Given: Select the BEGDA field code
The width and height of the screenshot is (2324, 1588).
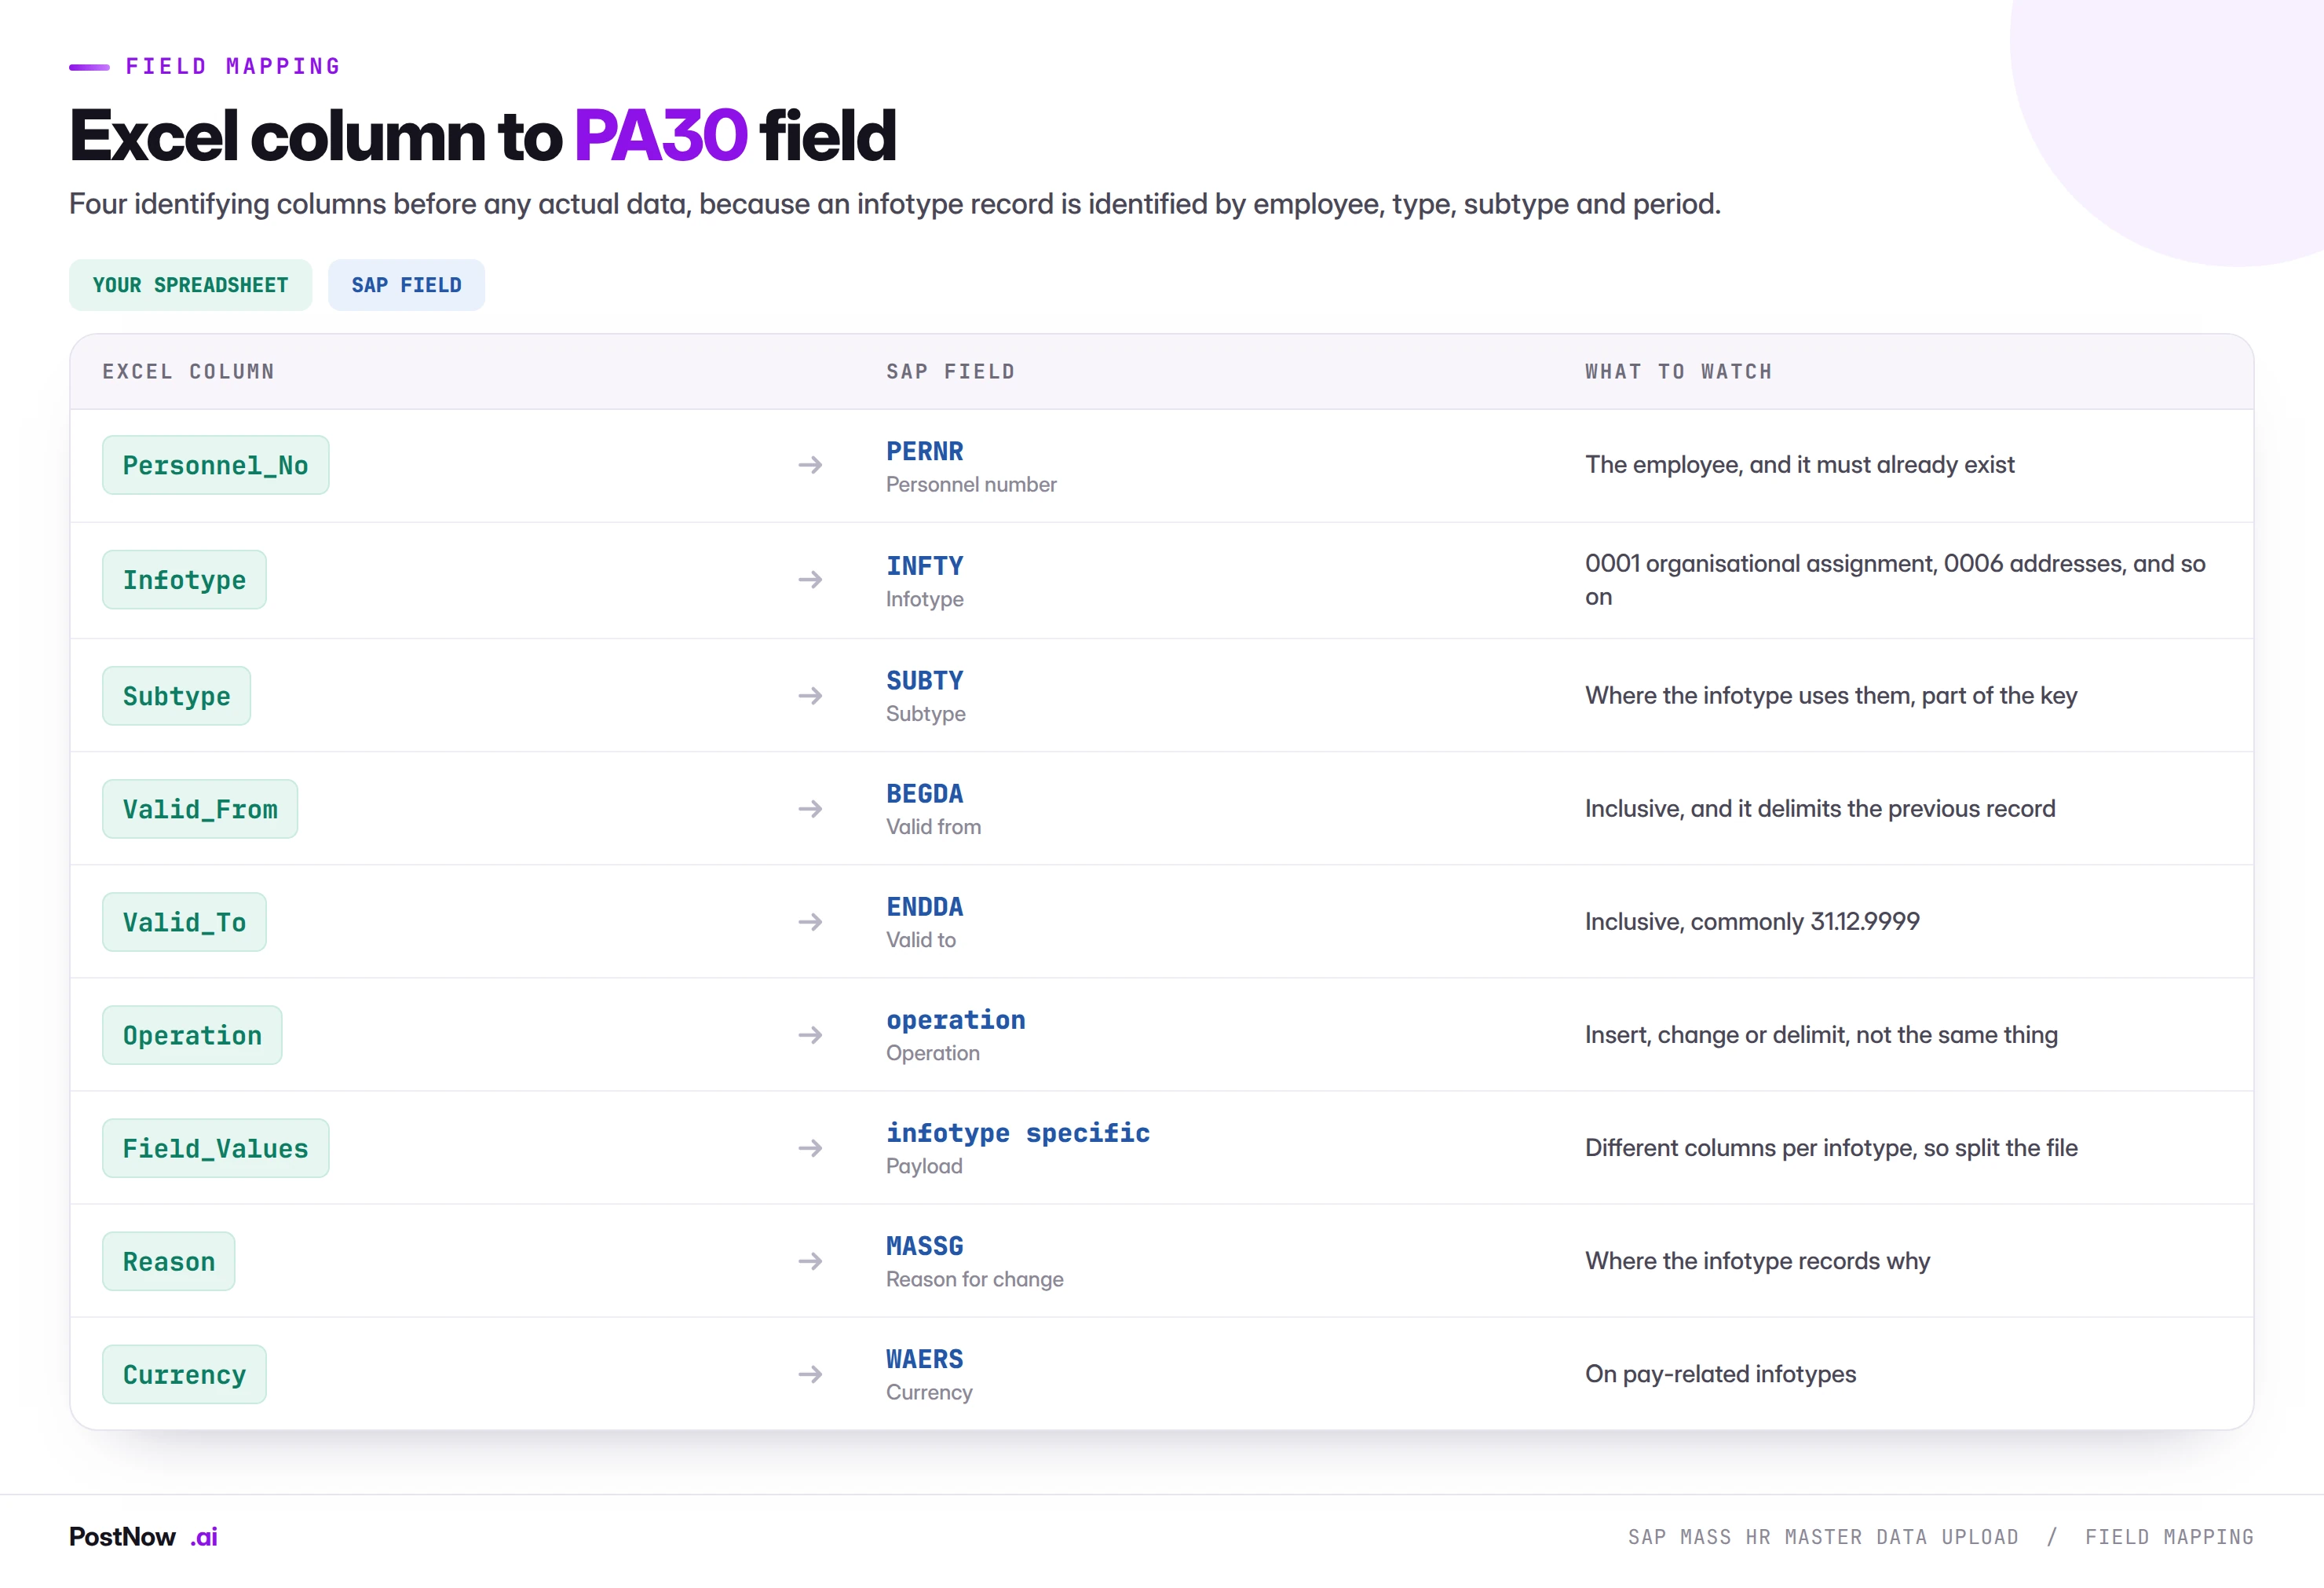Looking at the screenshot, I should click(925, 794).
